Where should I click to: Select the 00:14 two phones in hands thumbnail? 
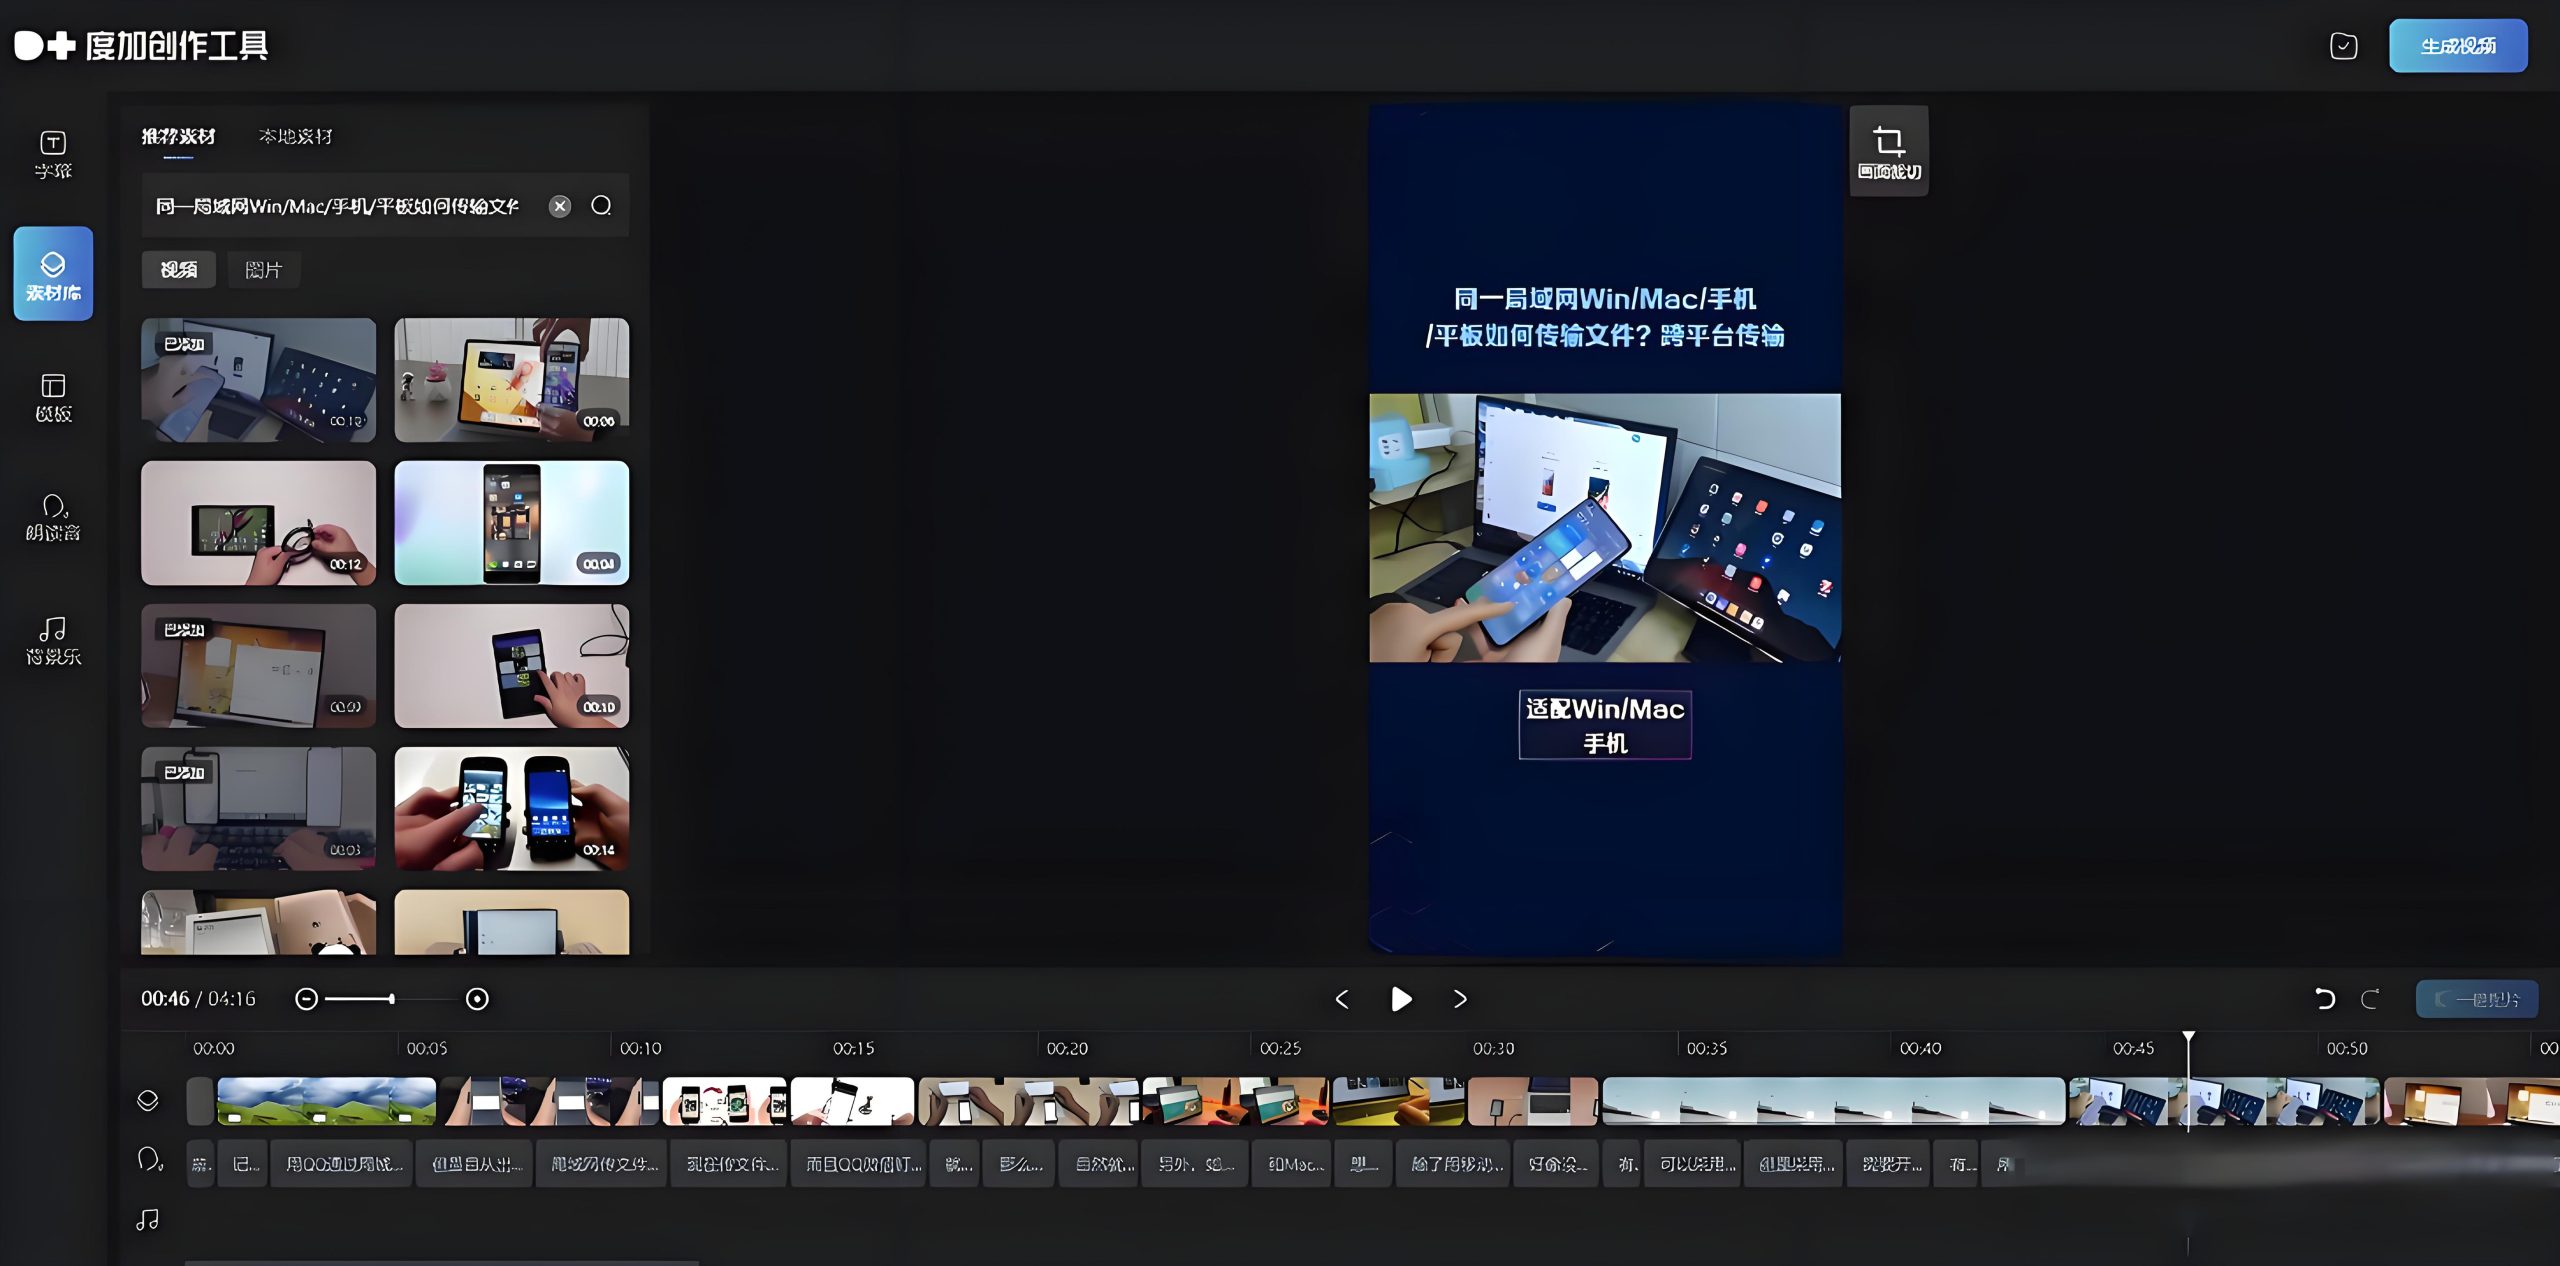point(512,809)
